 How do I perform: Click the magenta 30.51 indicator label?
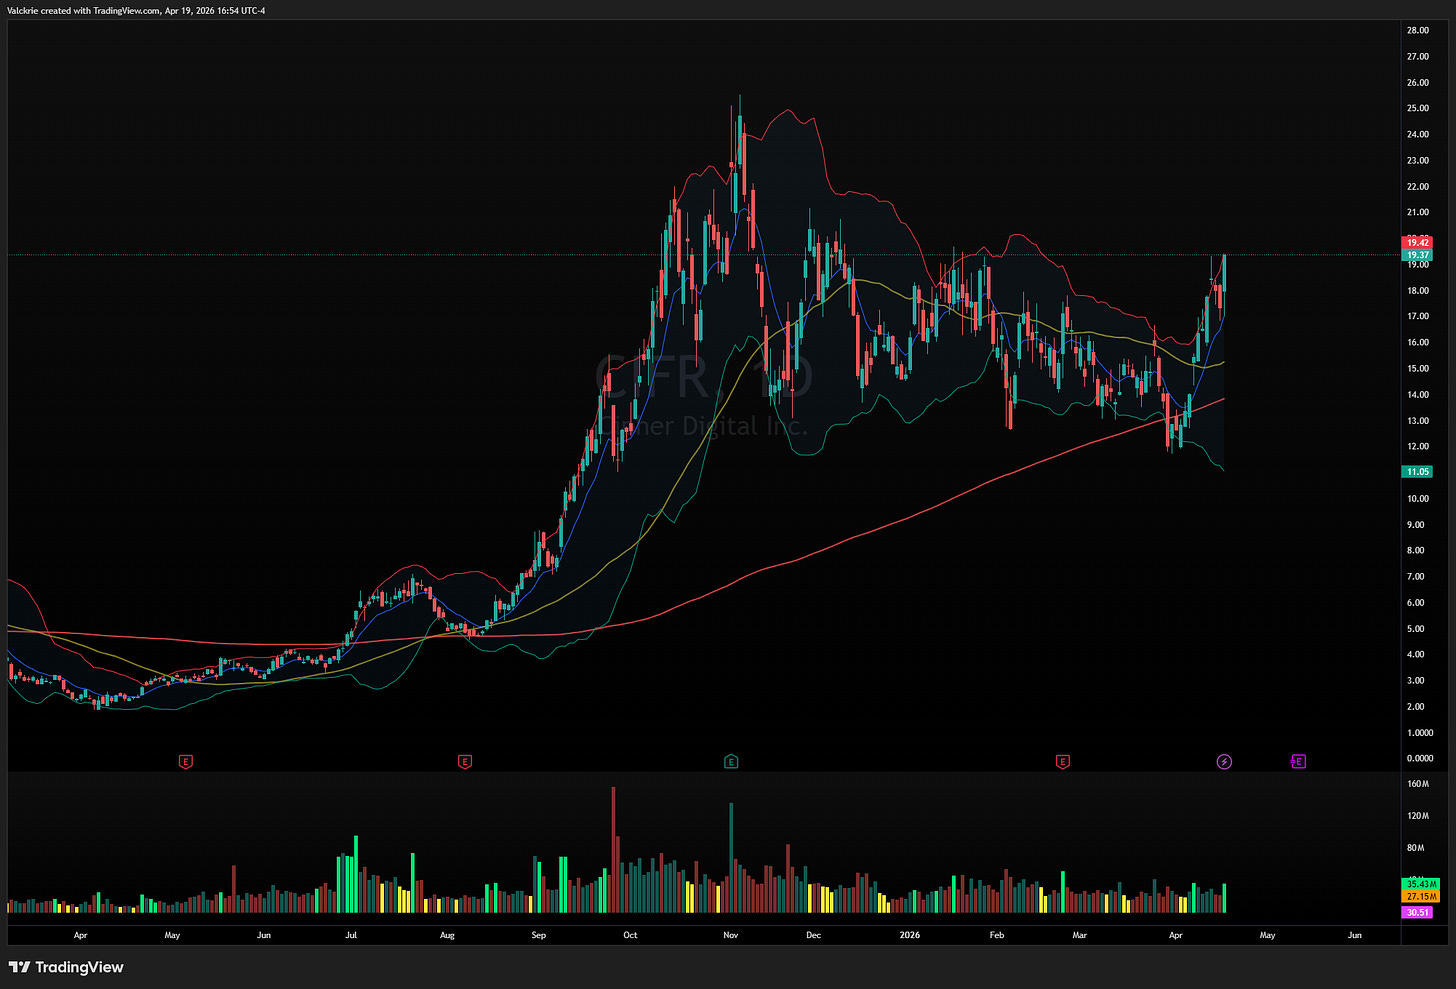point(1418,912)
